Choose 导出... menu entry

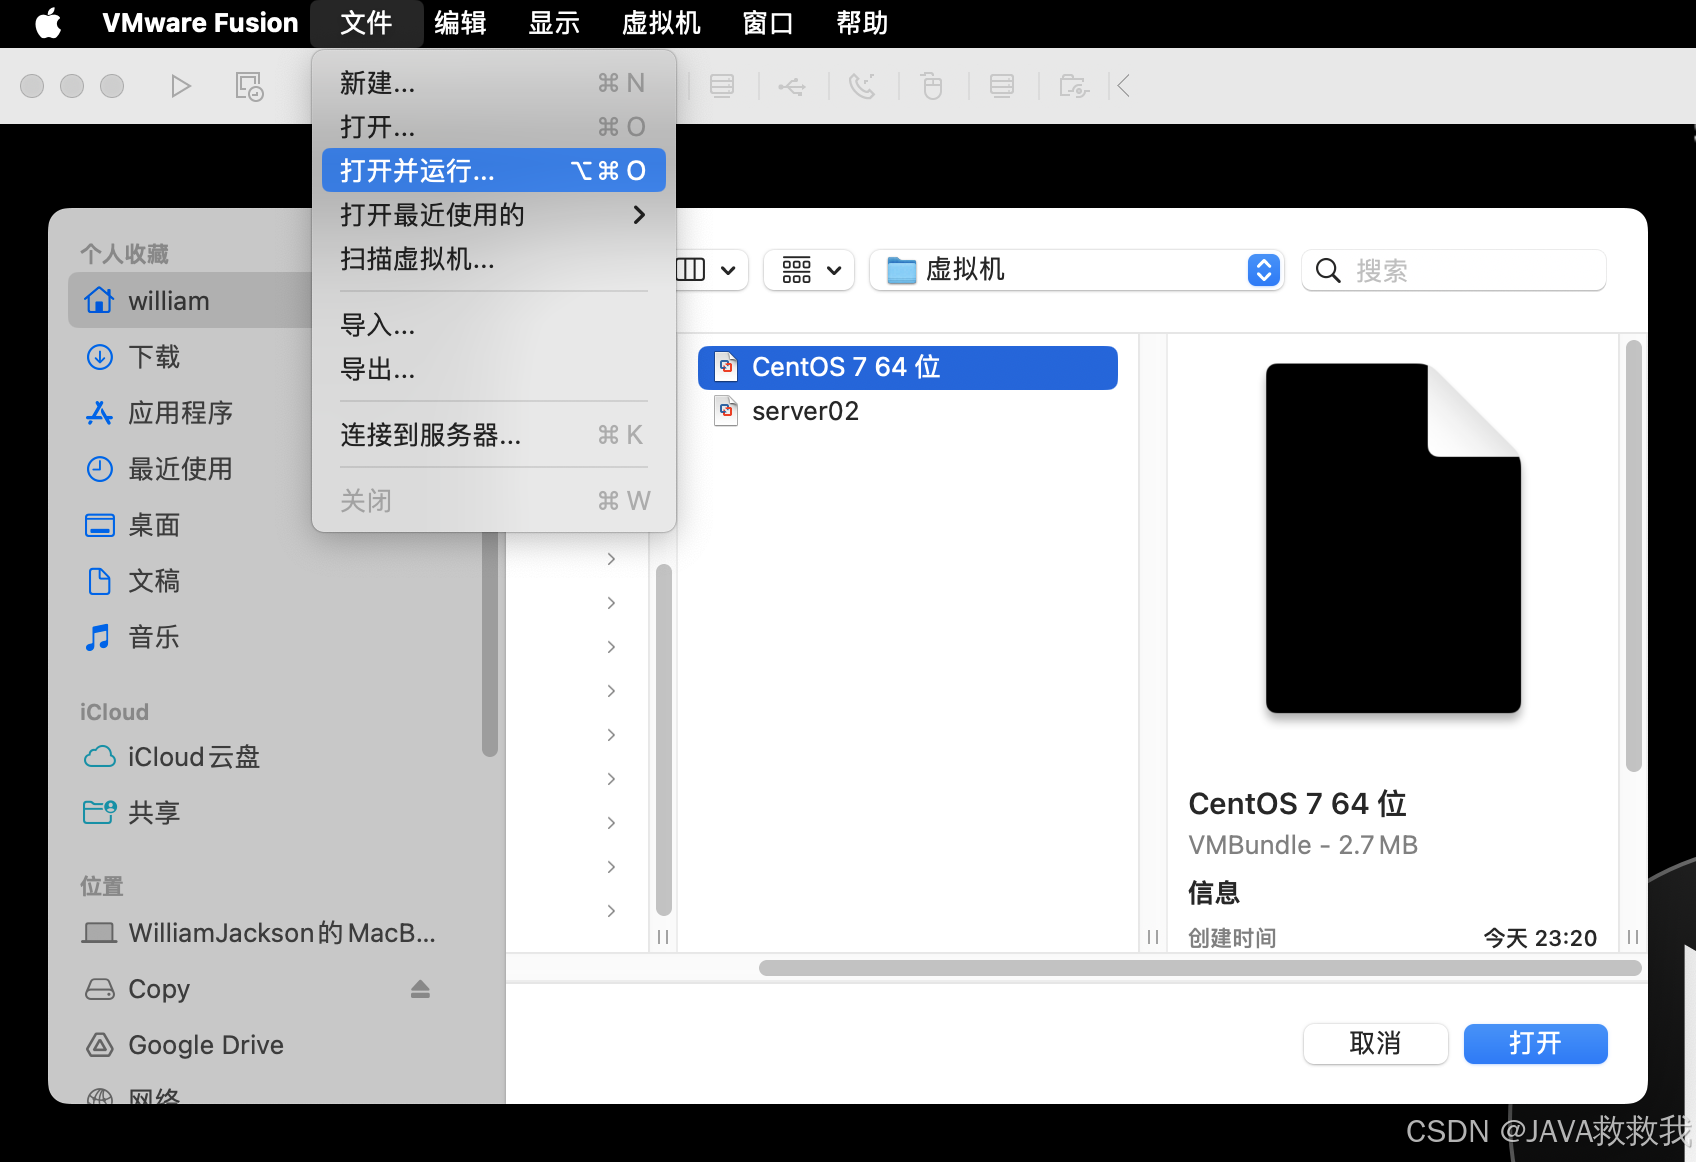(494, 369)
